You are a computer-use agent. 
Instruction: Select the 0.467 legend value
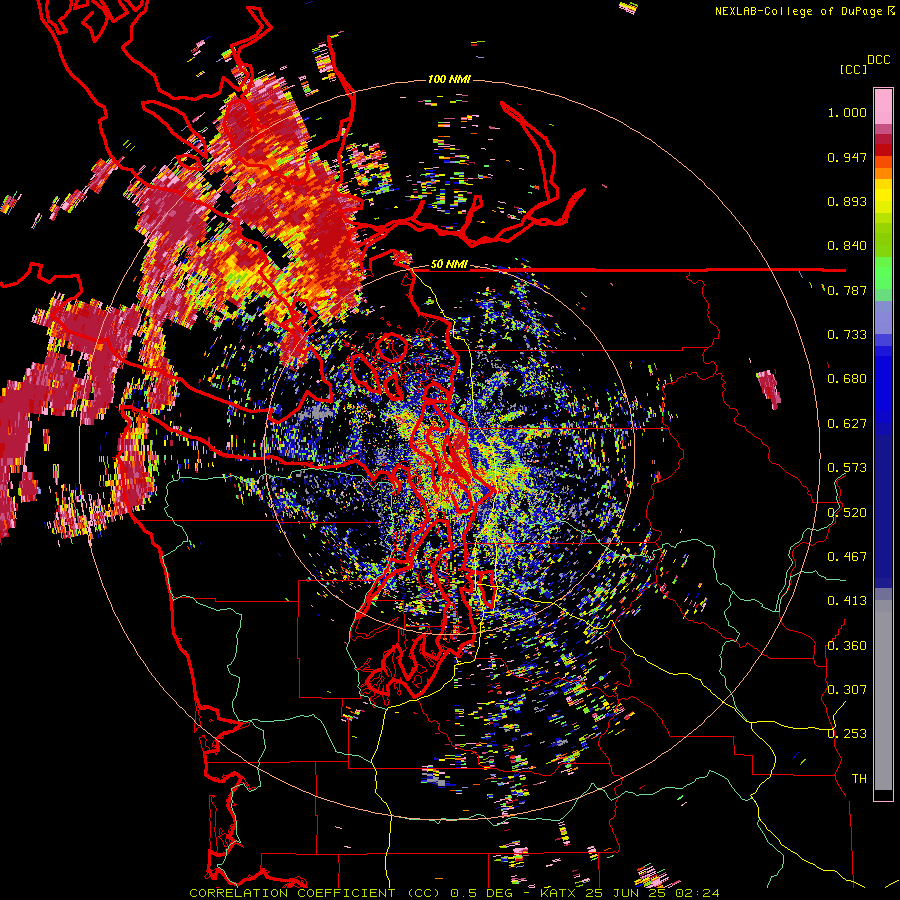point(847,557)
